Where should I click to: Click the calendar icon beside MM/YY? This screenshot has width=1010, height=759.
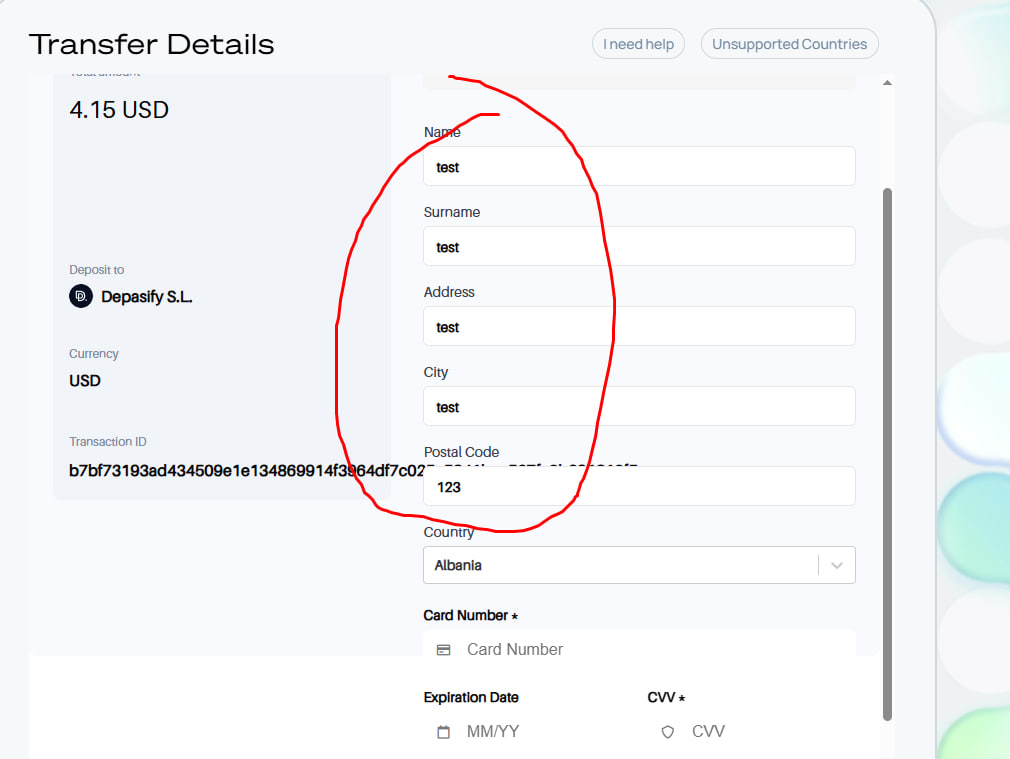tap(444, 732)
